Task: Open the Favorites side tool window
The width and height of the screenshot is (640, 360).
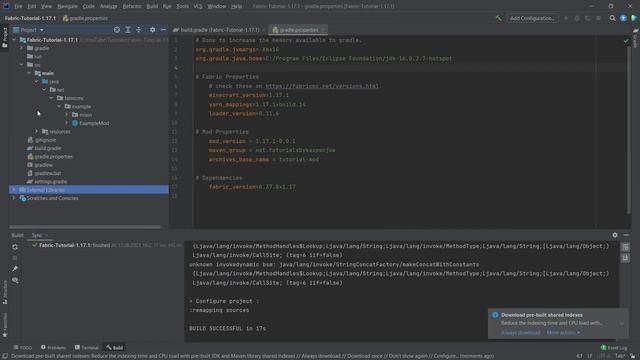Action: (4, 325)
